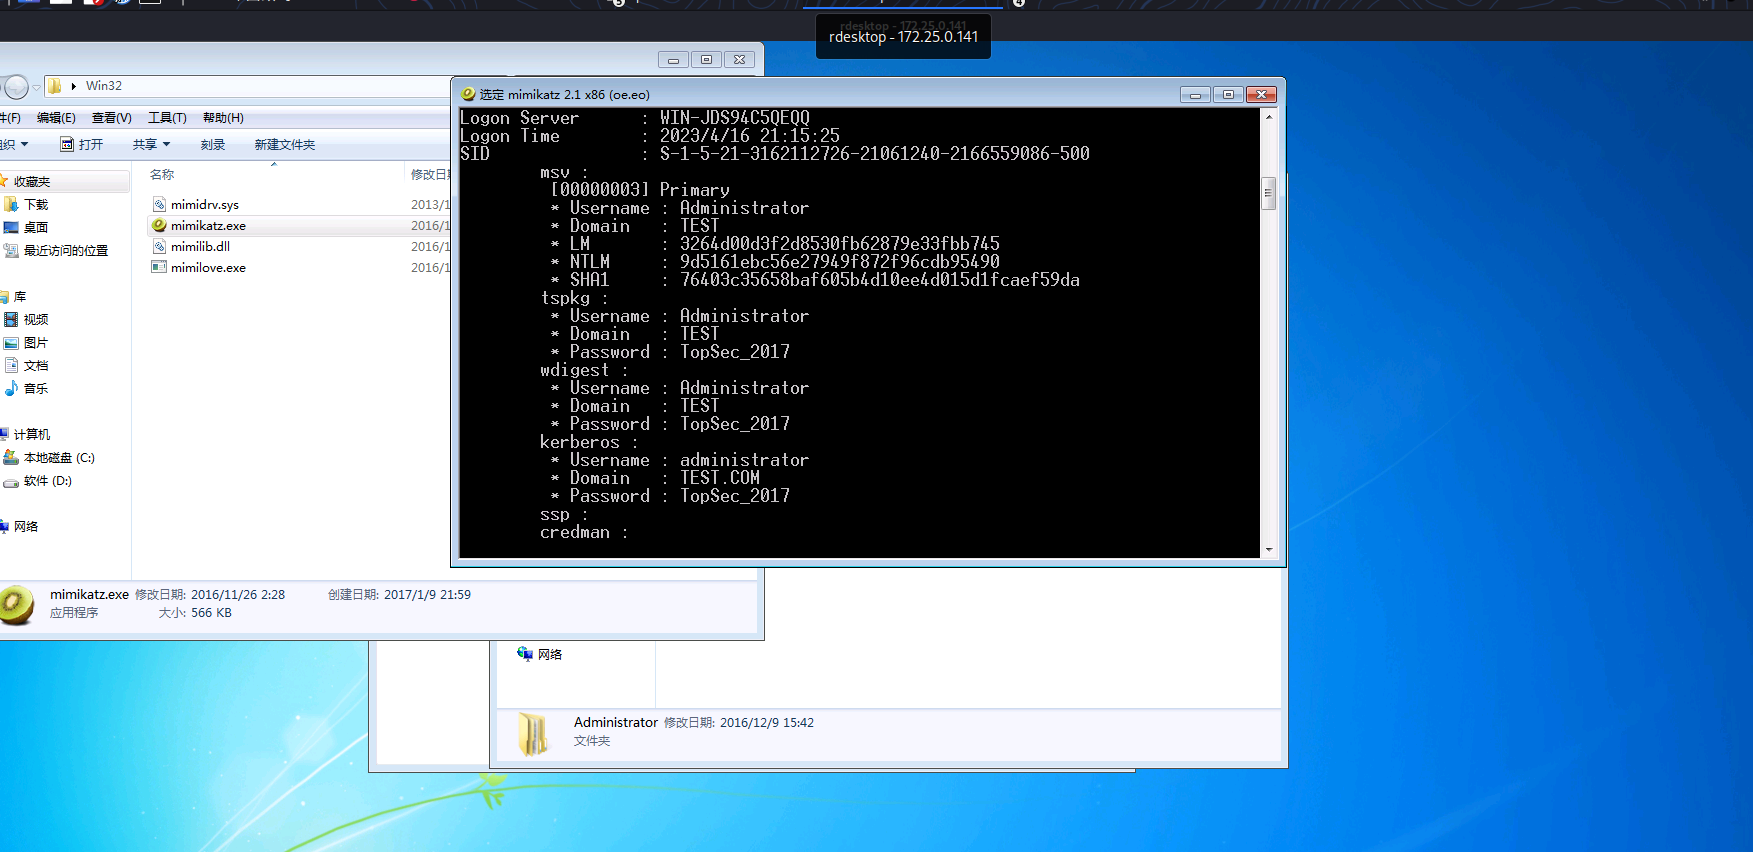Click the folder icon in the address bar
The width and height of the screenshot is (1753, 852).
click(55, 86)
